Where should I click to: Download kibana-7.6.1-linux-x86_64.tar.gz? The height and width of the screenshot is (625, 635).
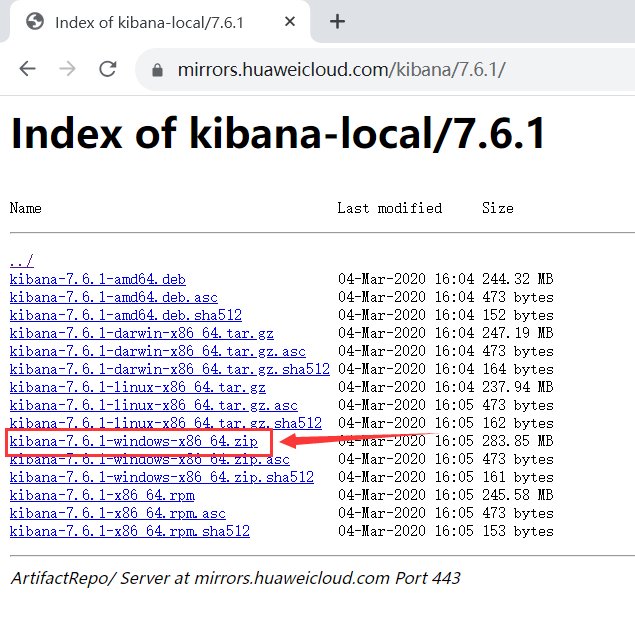pyautogui.click(x=138, y=387)
